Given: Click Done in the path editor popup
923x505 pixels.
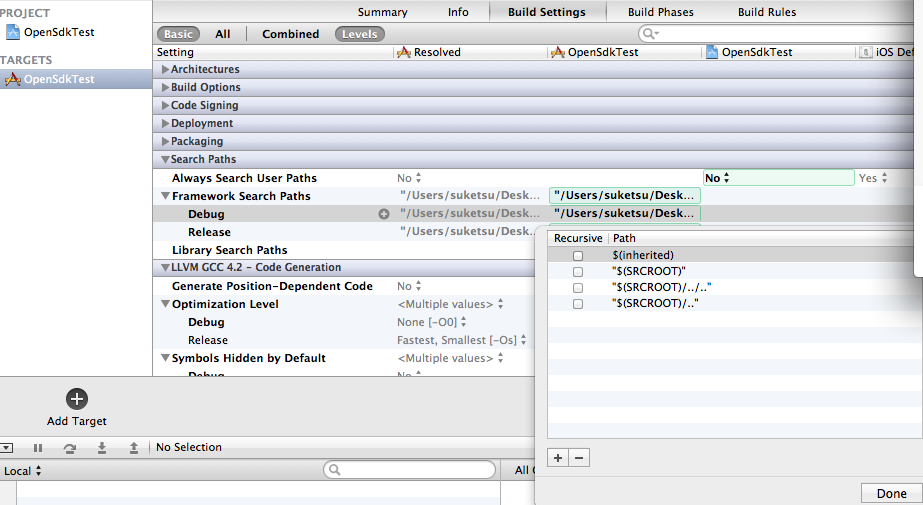Looking at the screenshot, I should click(x=891, y=493).
